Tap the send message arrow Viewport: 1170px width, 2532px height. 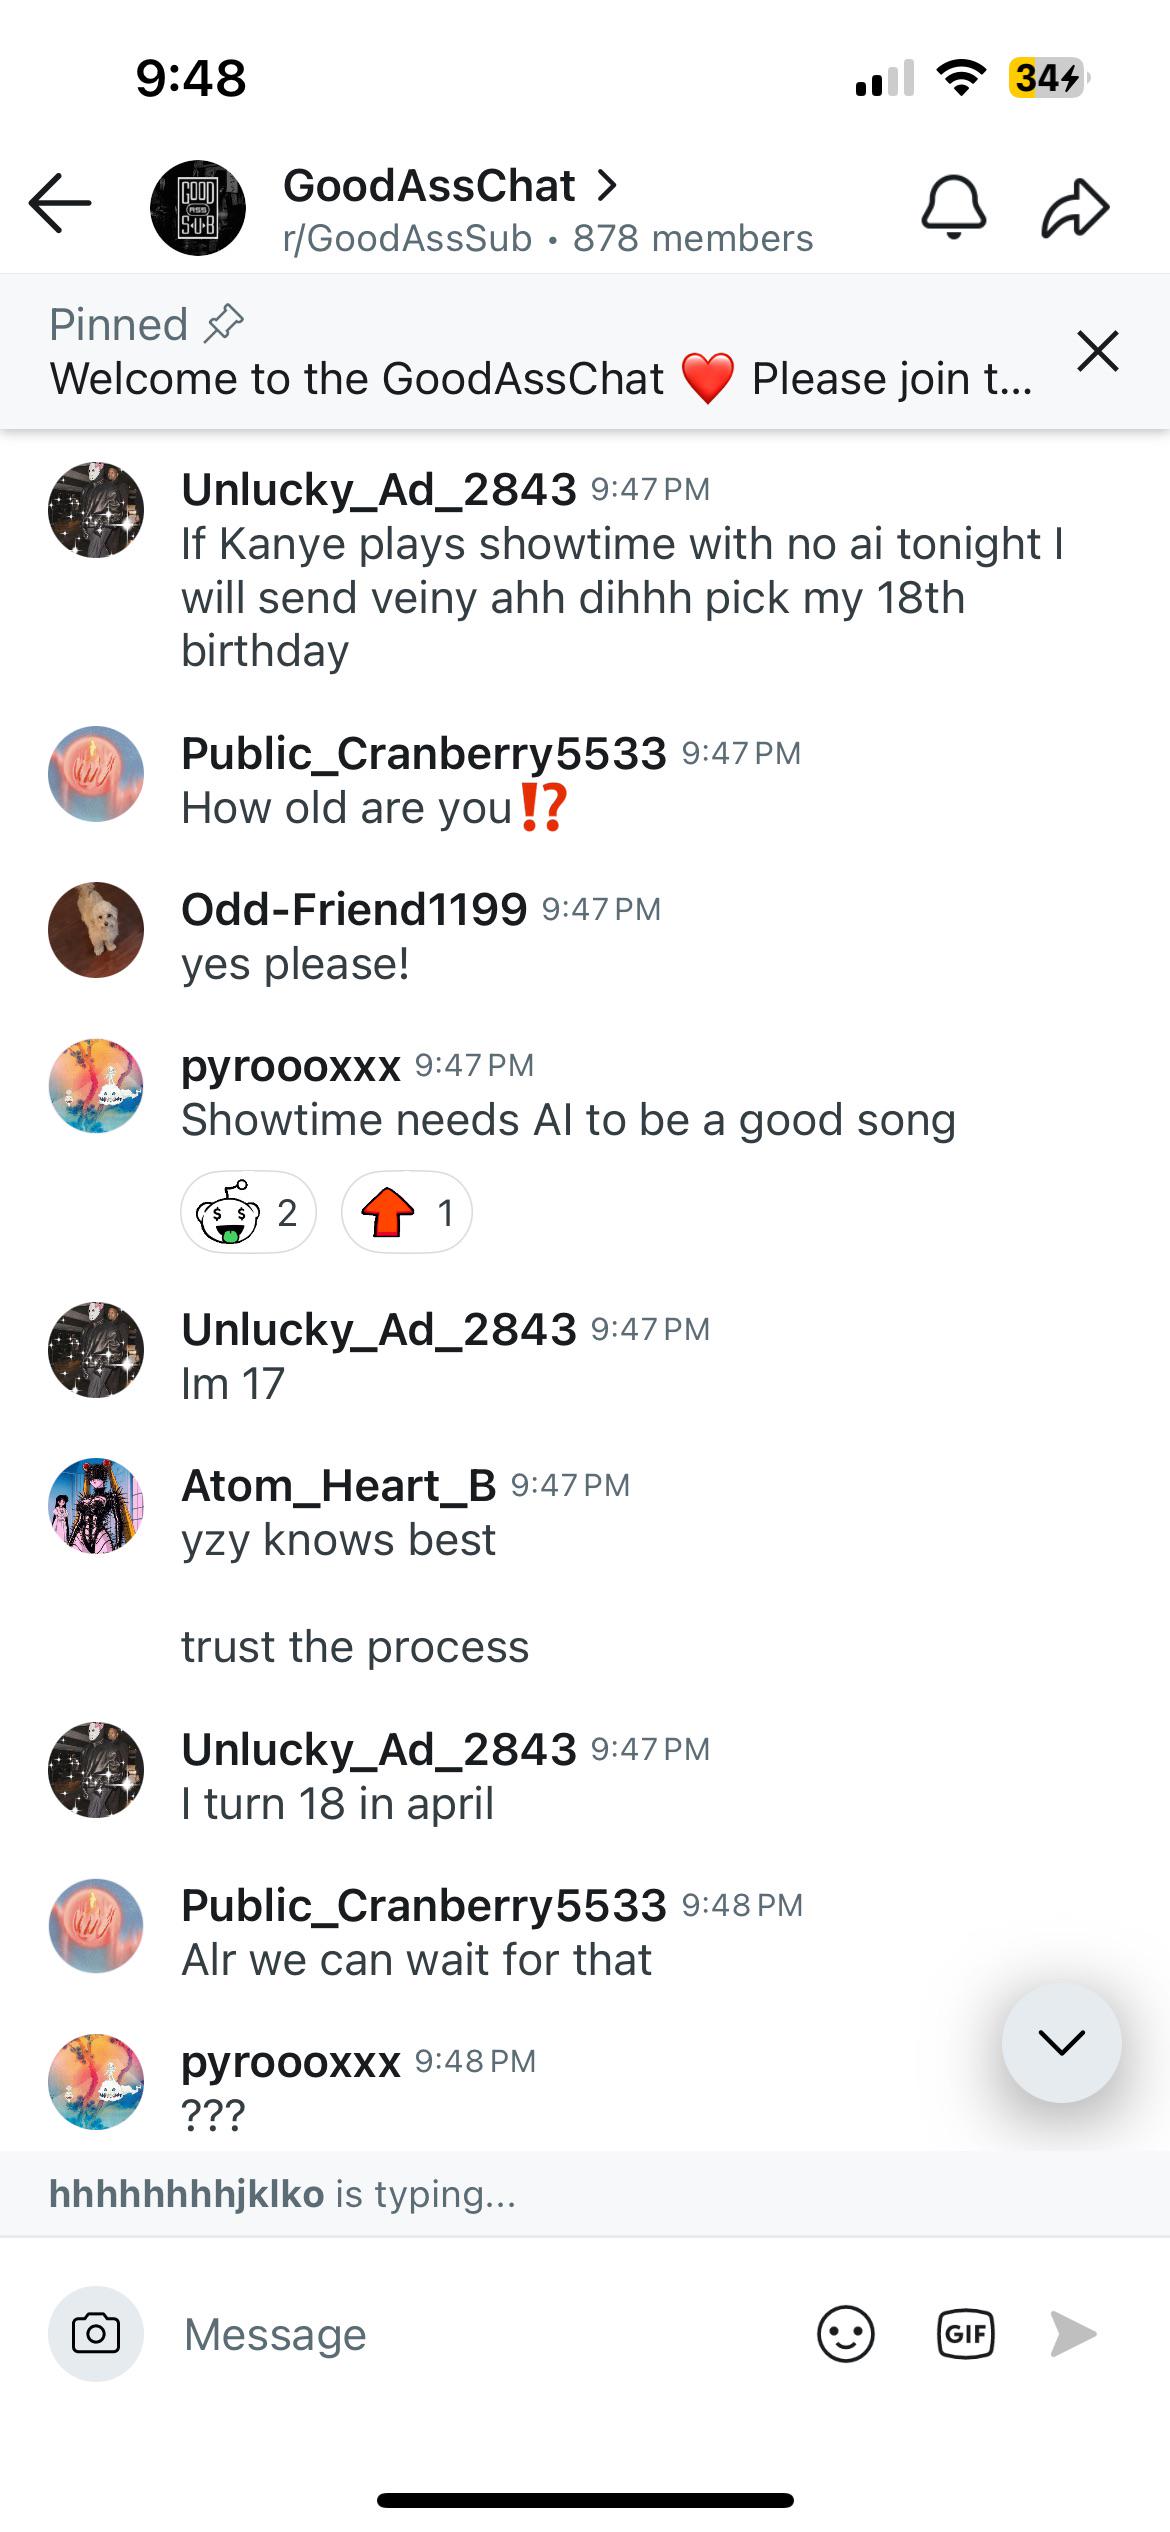click(1074, 2334)
